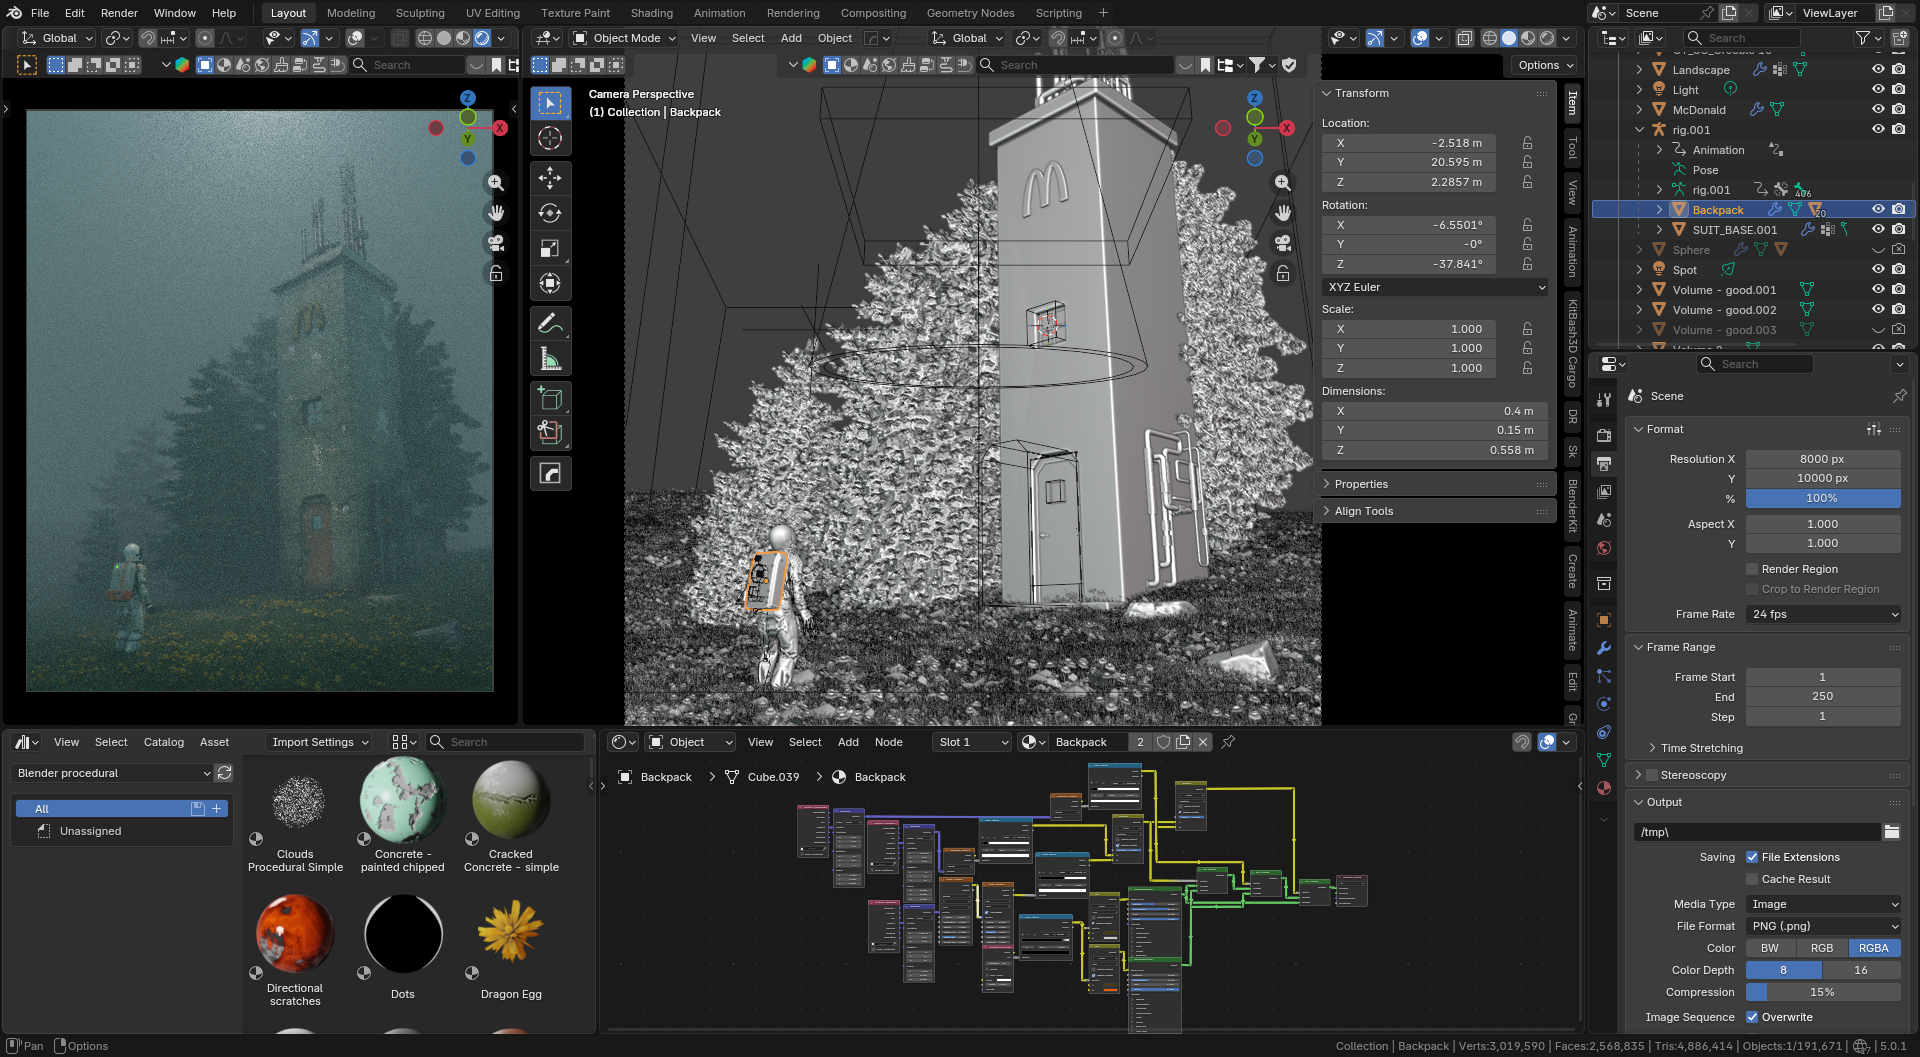This screenshot has height=1057, width=1920.
Task: Select the Add Cube tool
Action: [549, 399]
